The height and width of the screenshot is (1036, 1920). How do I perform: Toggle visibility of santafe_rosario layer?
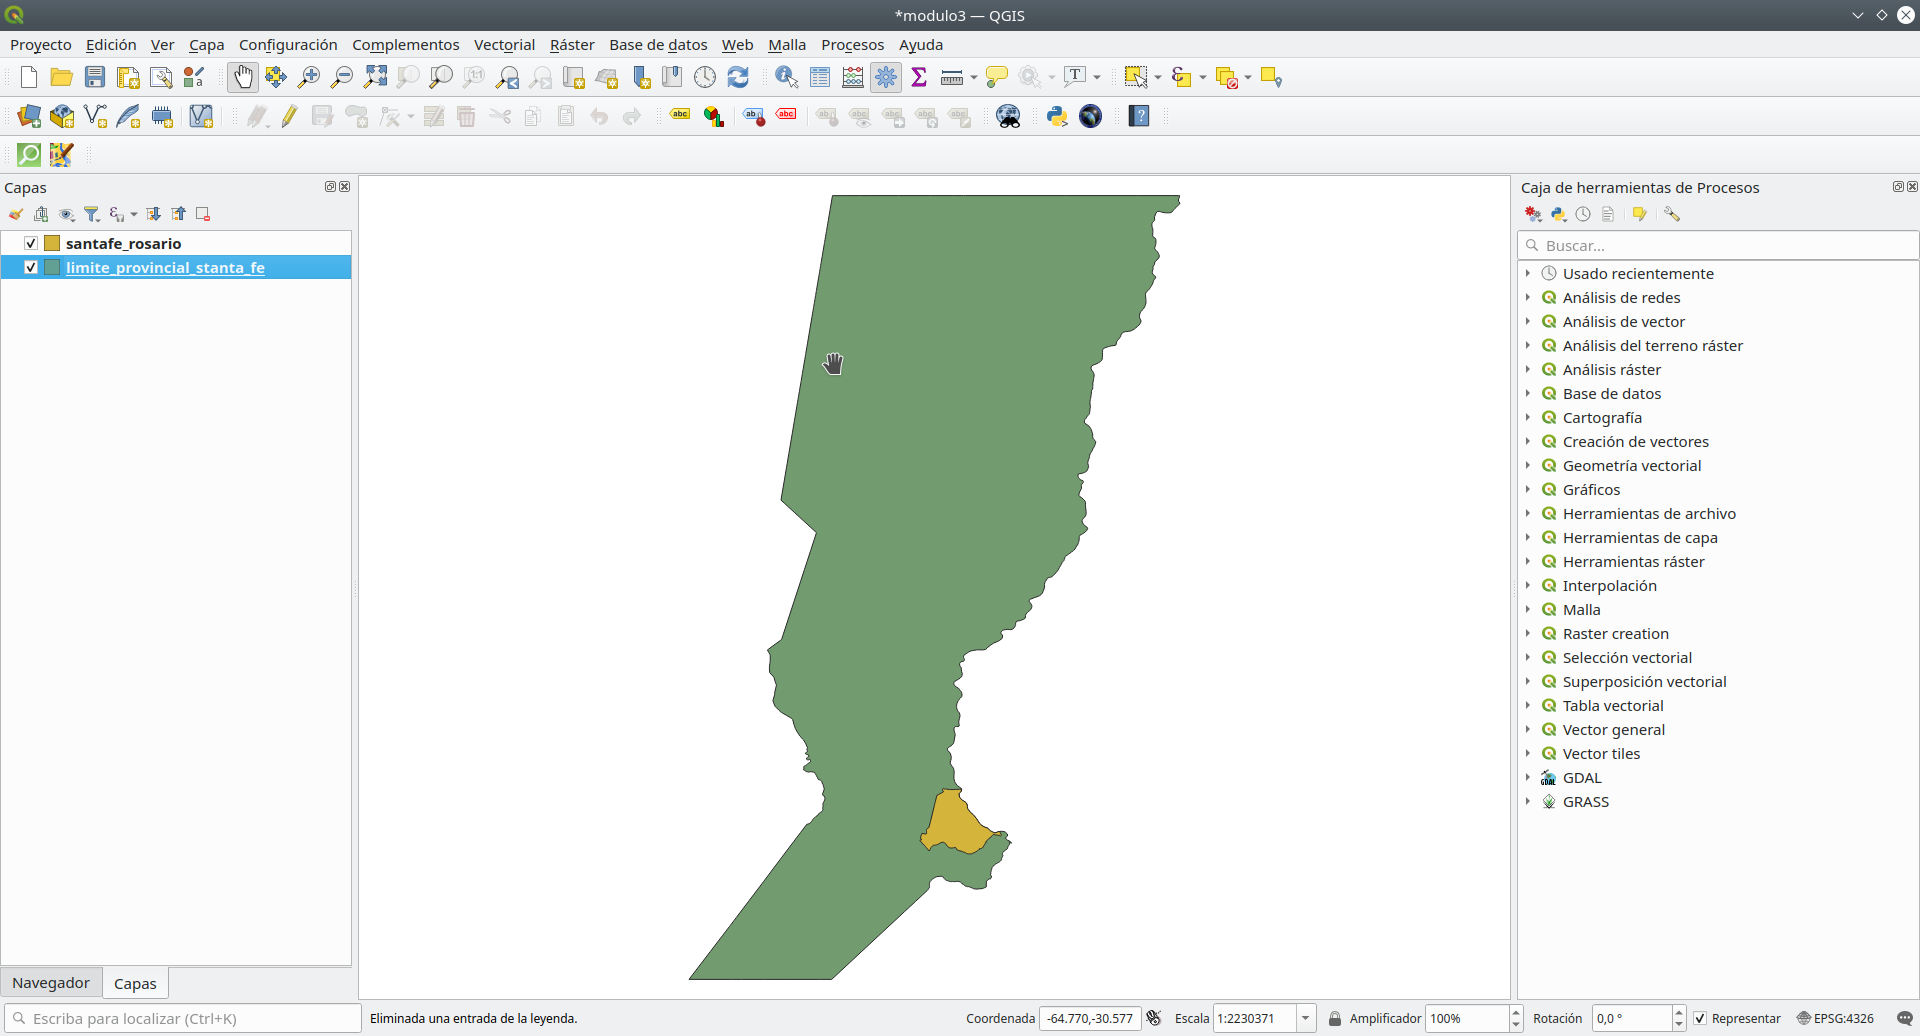[x=31, y=243]
